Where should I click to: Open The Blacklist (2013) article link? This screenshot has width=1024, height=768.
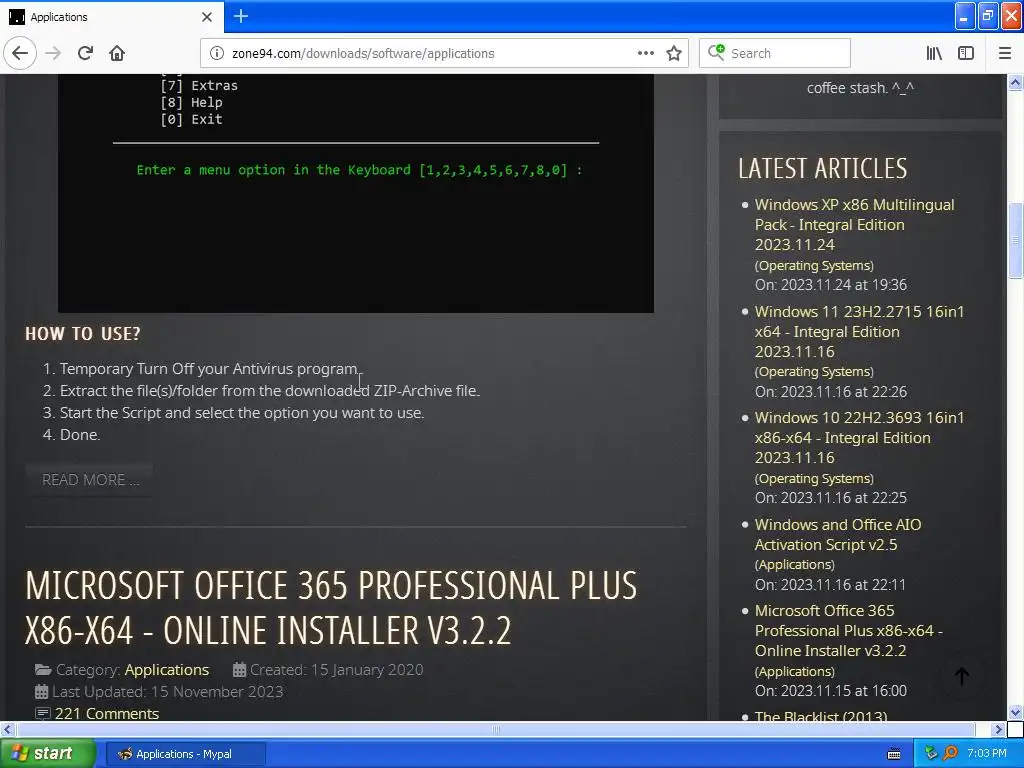coord(821,716)
